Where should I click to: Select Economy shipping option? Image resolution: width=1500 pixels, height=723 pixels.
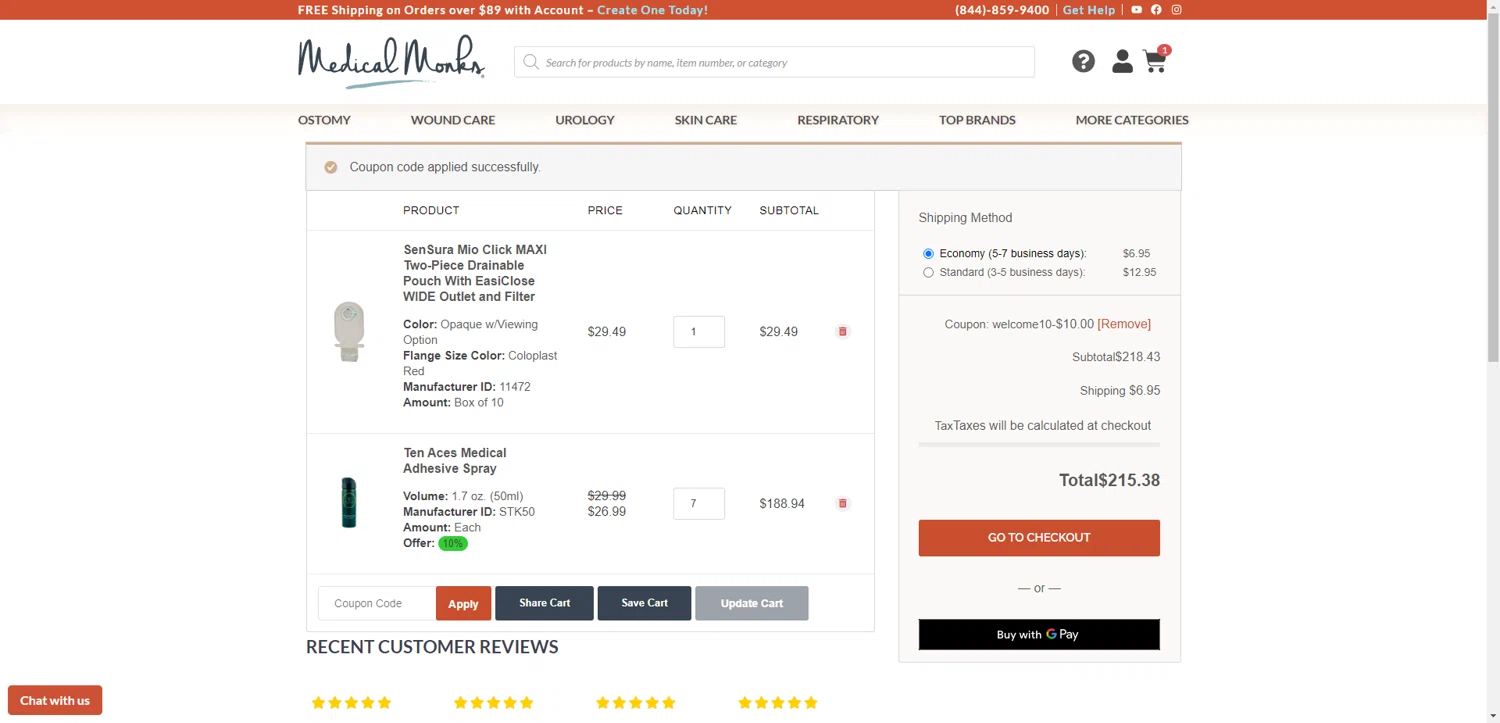click(928, 254)
